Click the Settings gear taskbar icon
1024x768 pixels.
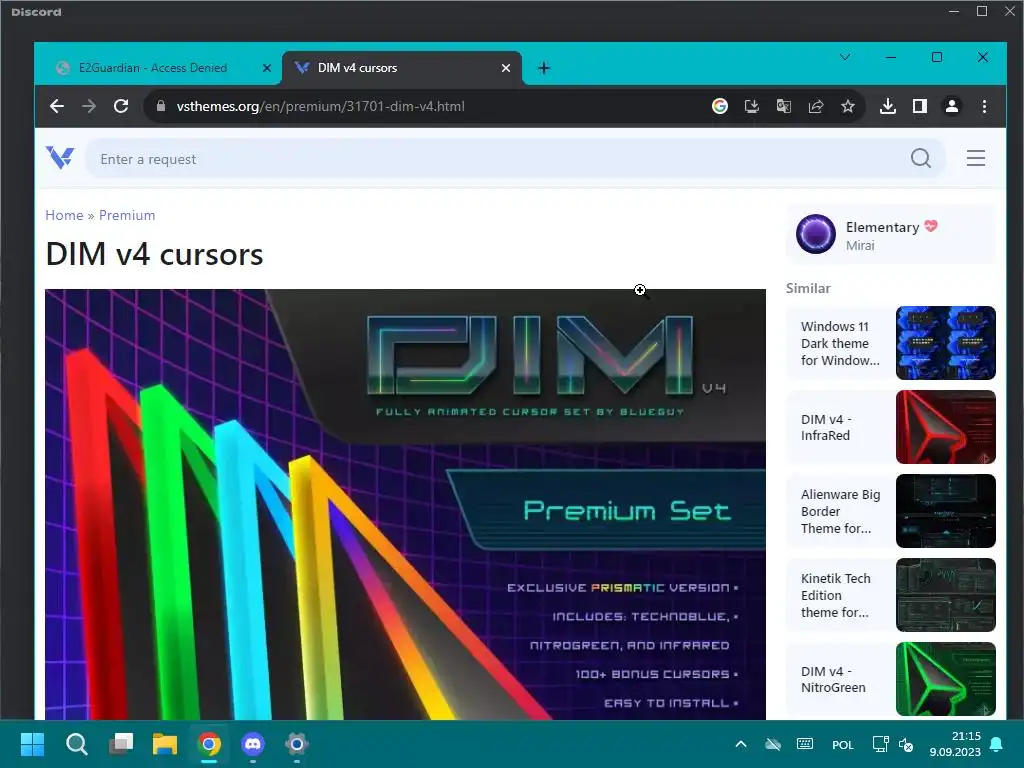(x=296, y=744)
